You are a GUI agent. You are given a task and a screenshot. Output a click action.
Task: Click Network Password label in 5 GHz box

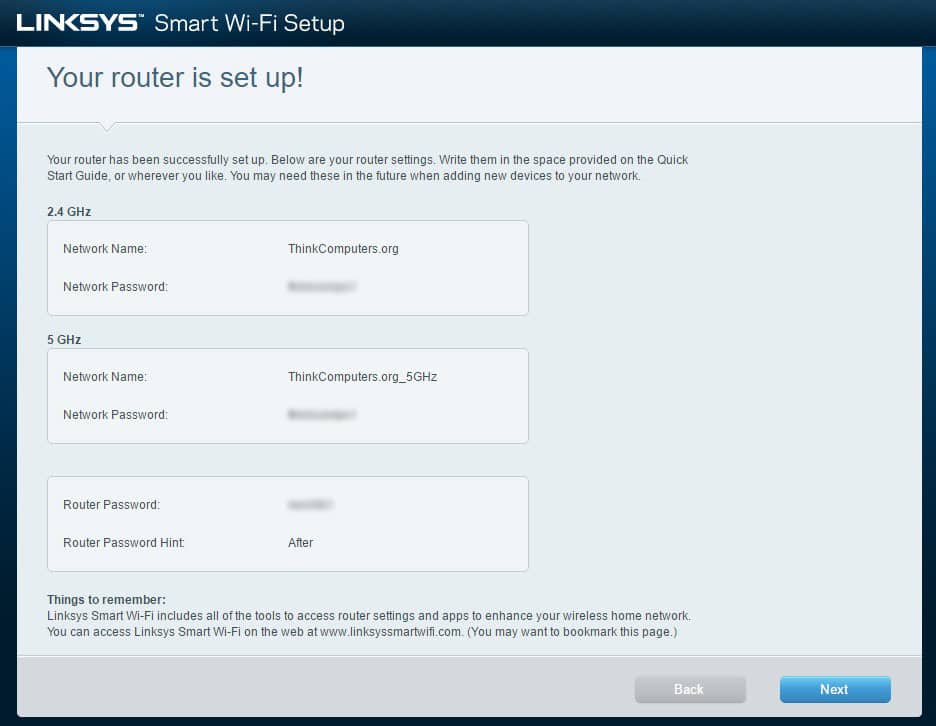pos(115,414)
